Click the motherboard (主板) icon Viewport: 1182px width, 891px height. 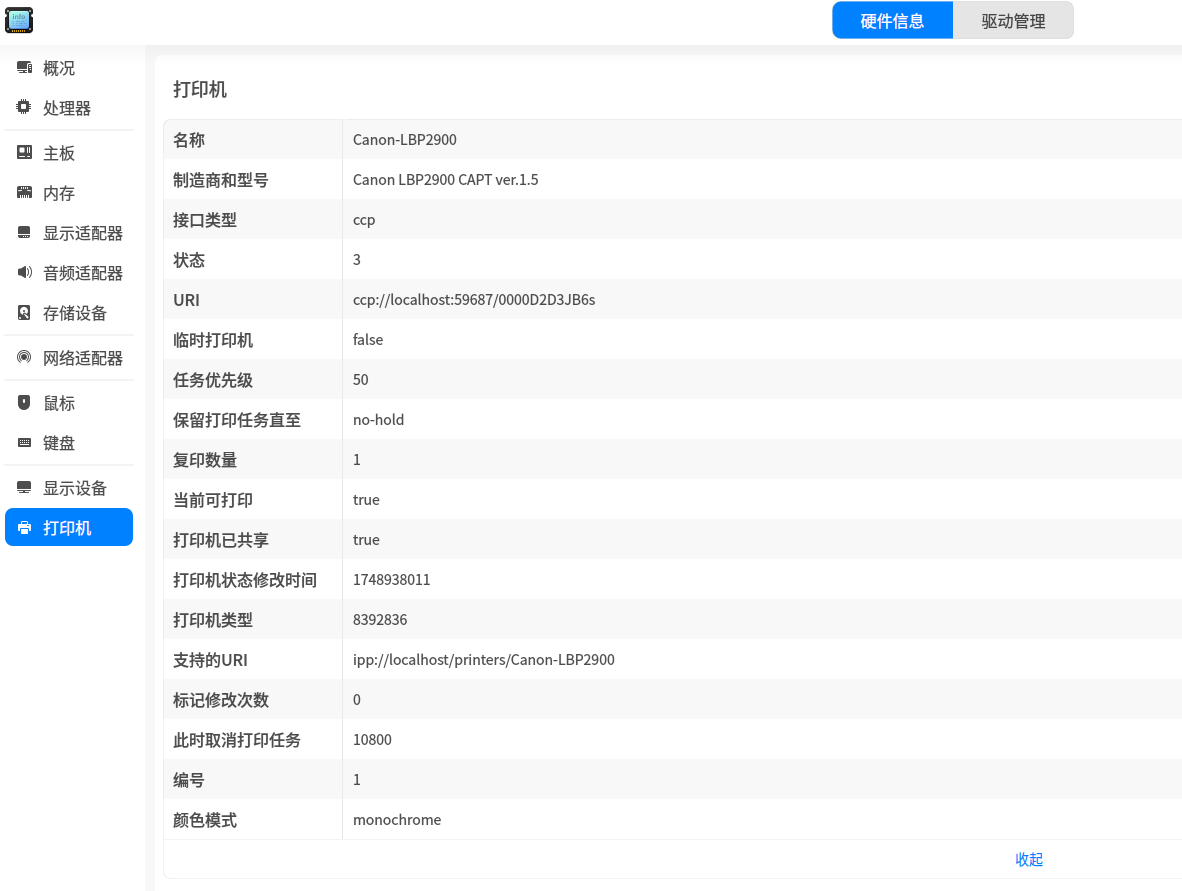click(24, 152)
